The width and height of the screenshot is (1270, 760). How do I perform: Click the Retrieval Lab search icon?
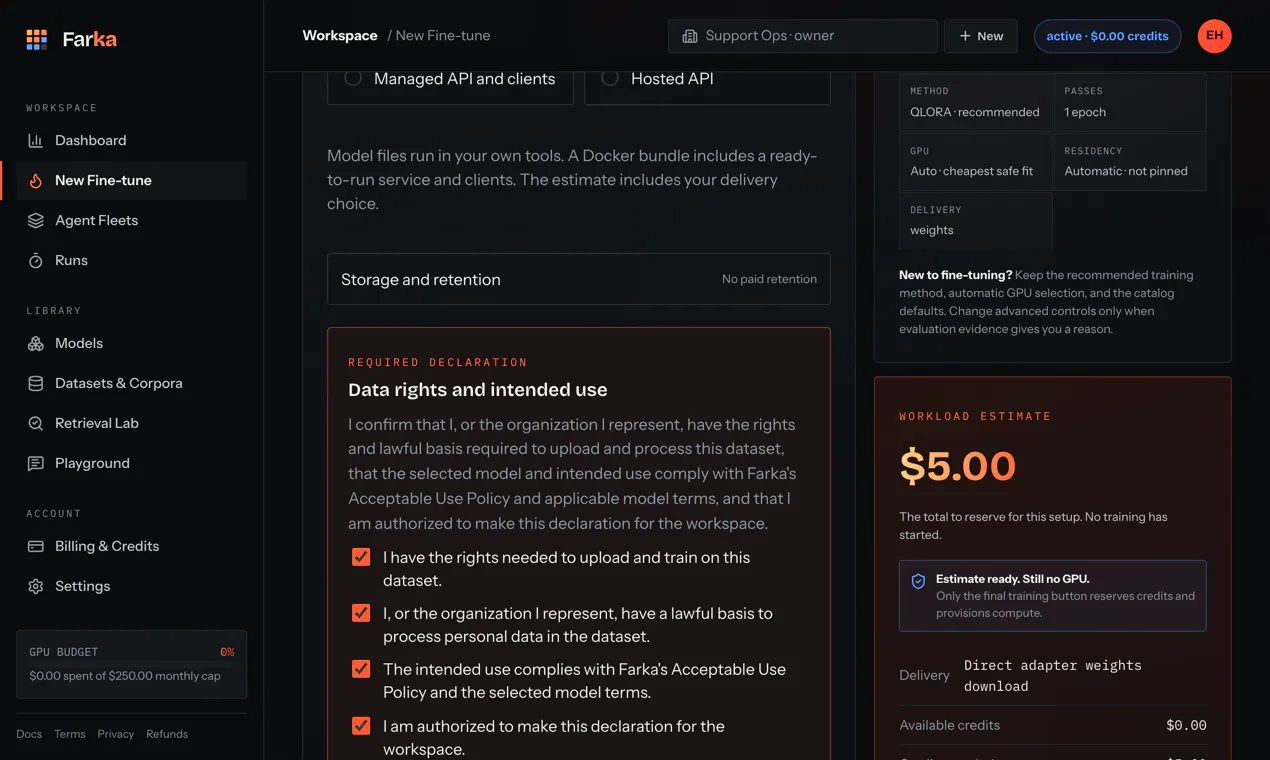pyautogui.click(x=35, y=424)
